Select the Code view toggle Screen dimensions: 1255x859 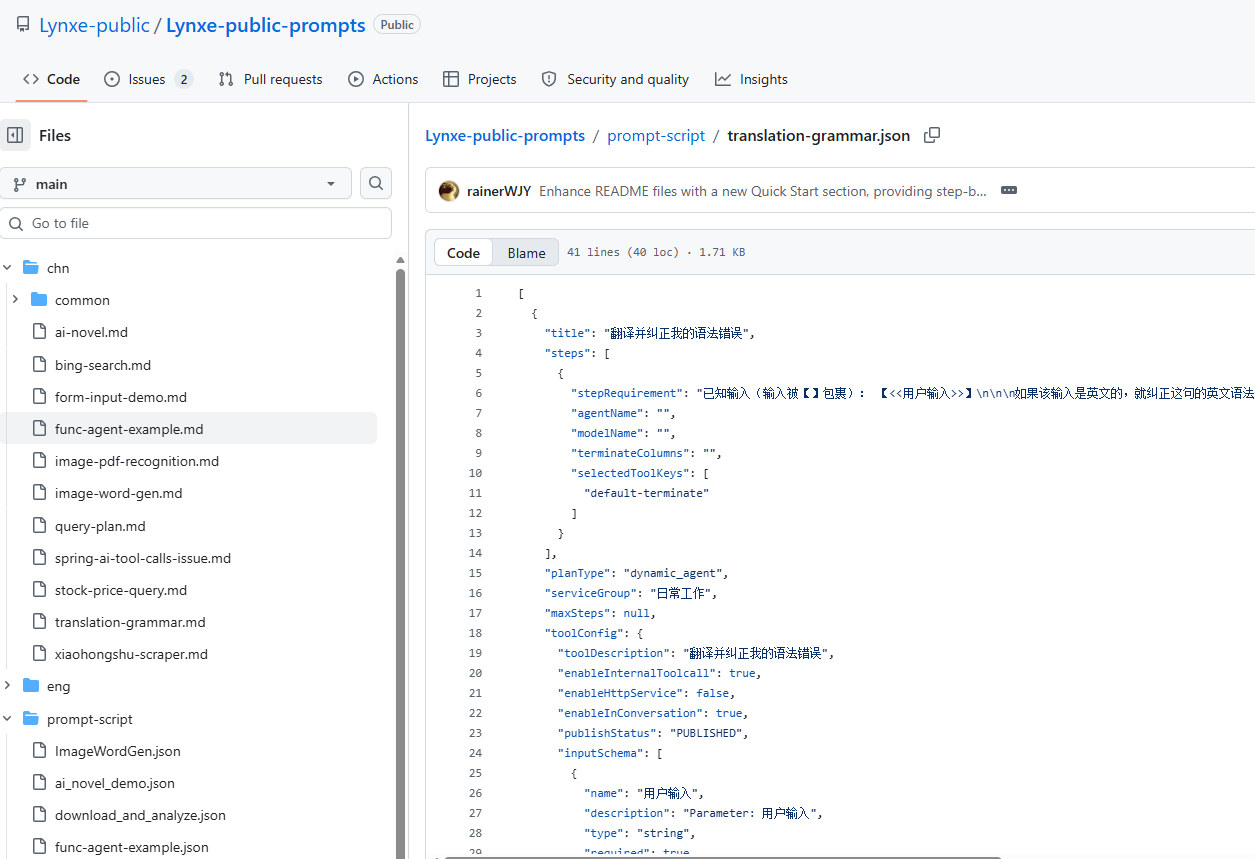coord(463,253)
